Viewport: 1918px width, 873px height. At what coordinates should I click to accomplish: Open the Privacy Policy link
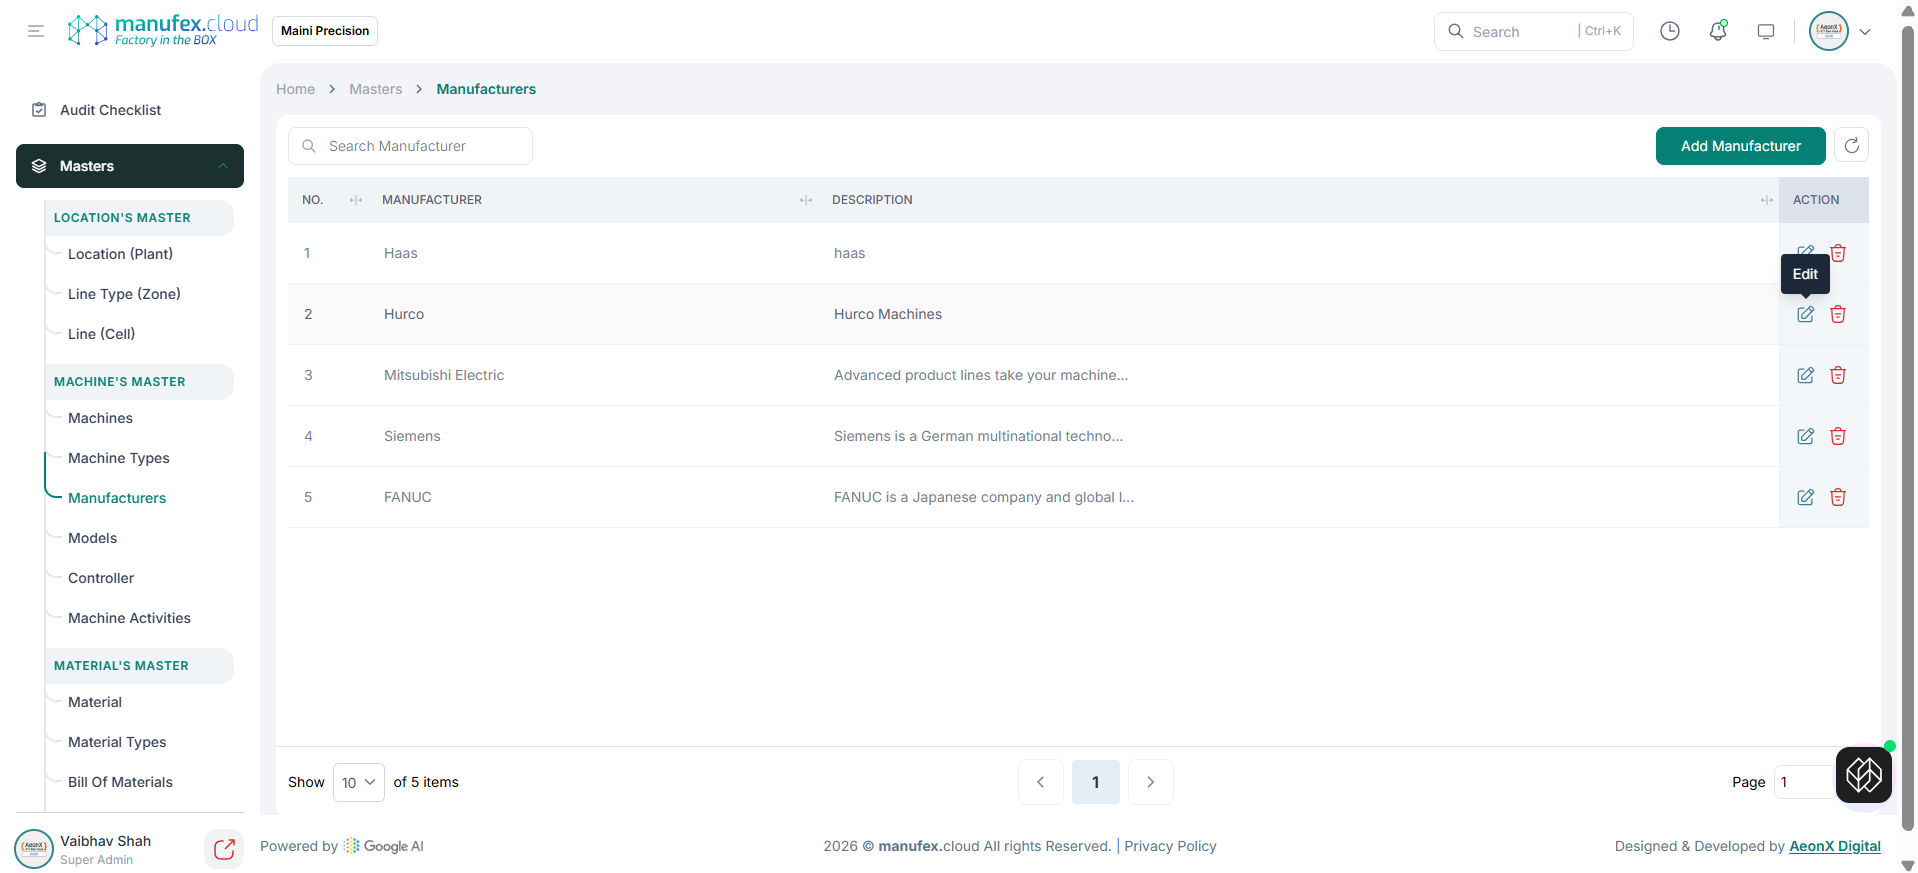point(1170,846)
